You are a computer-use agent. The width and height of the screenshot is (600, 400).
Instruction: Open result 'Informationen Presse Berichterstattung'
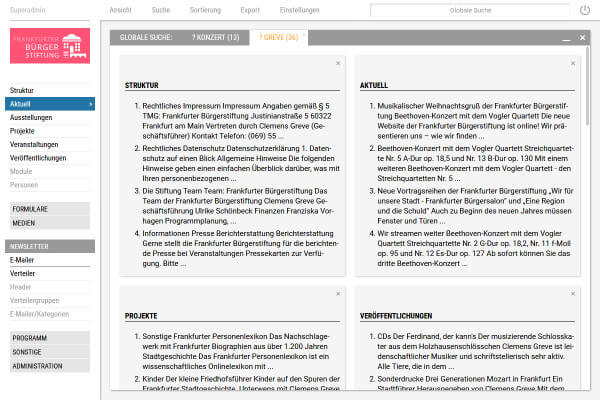click(240, 248)
